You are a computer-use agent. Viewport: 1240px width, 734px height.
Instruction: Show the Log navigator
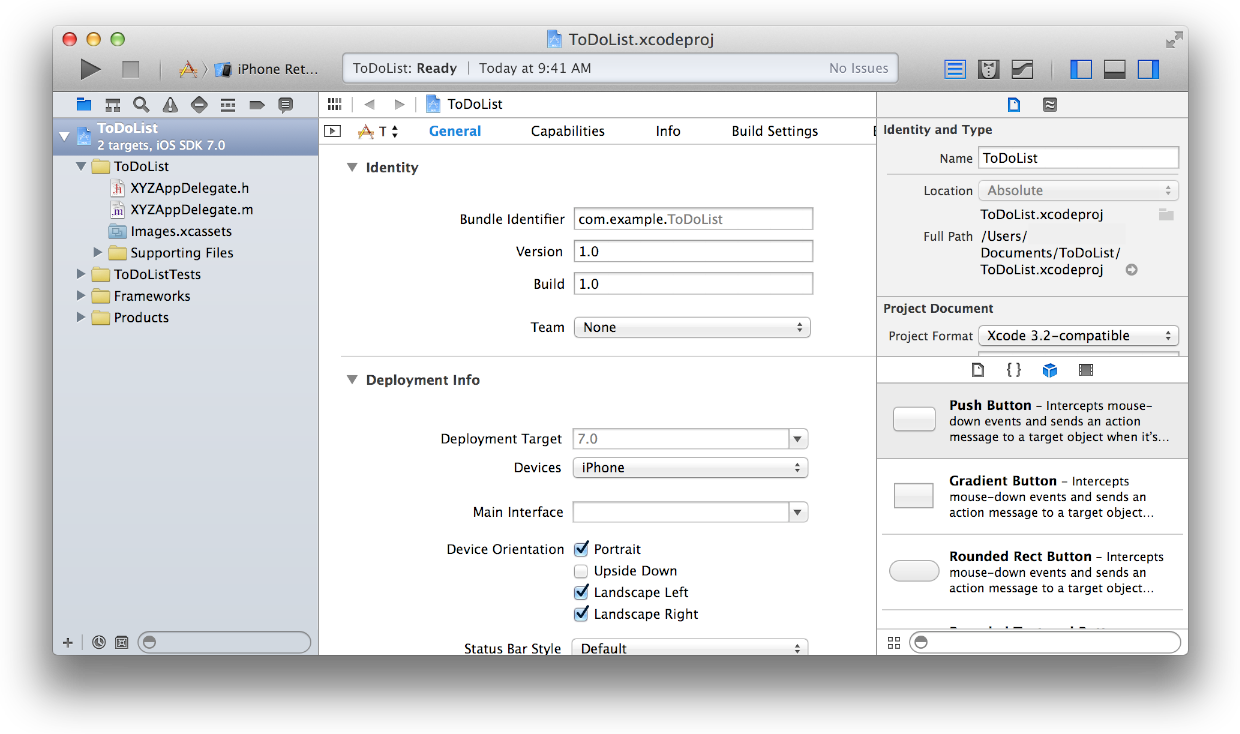tap(286, 104)
